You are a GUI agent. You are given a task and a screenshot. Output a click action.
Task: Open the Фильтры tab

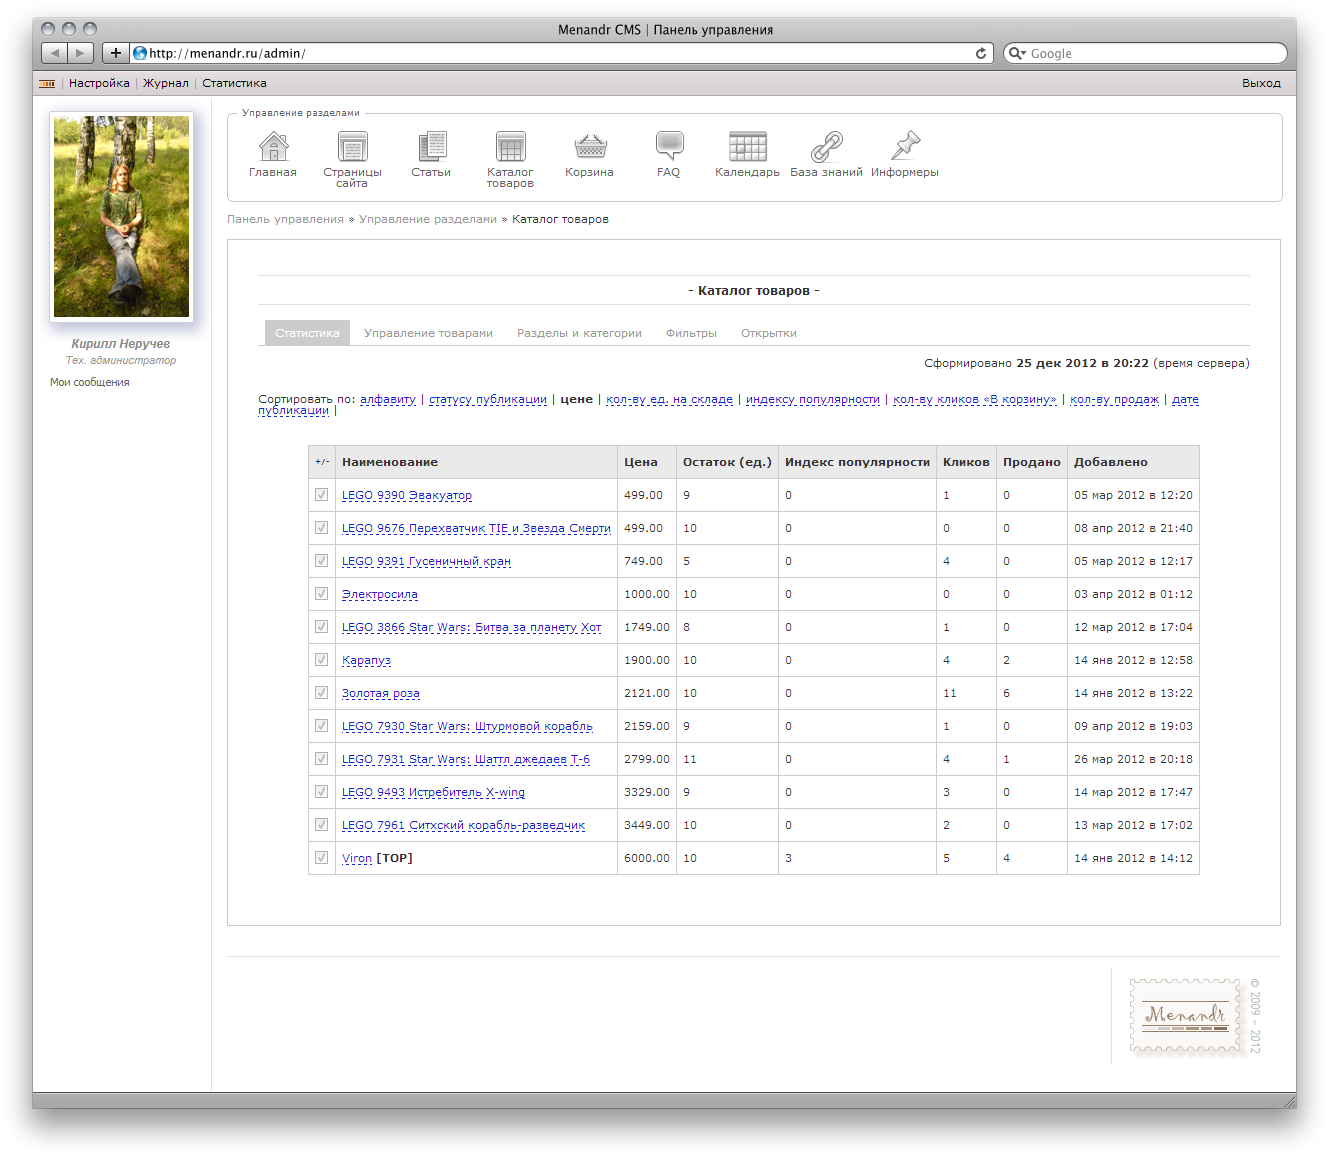pos(691,332)
